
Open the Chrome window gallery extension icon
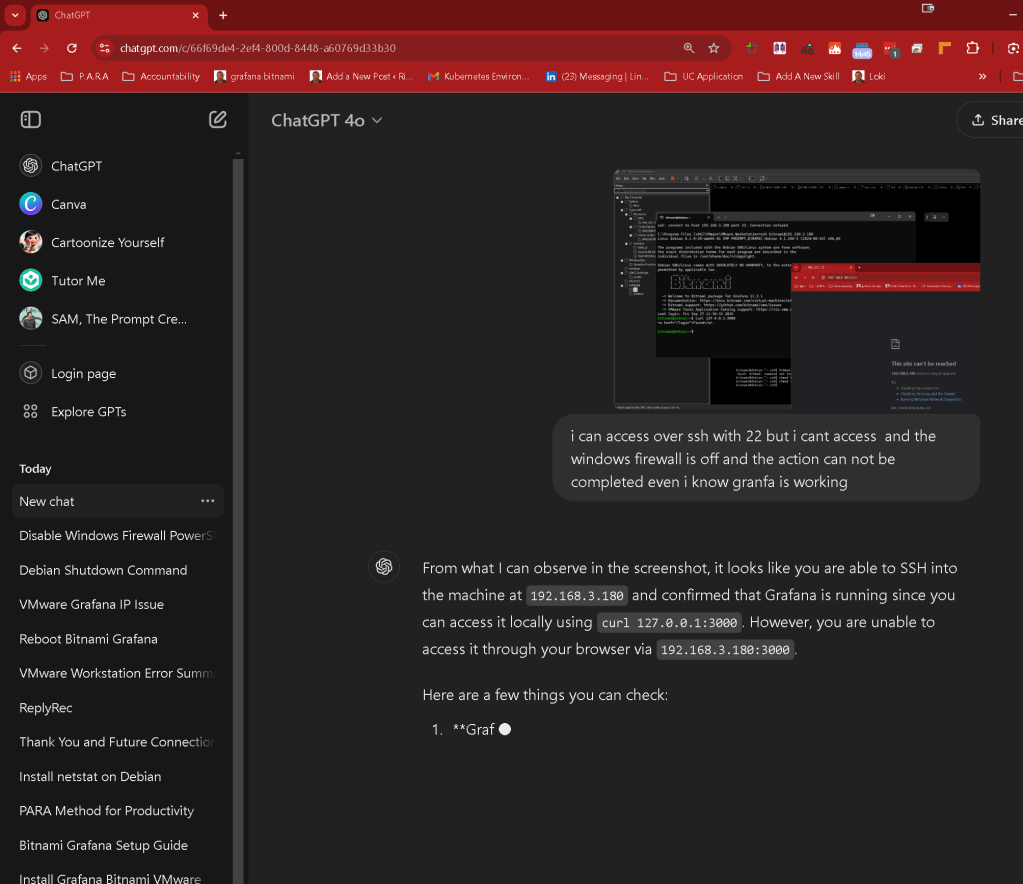917,48
